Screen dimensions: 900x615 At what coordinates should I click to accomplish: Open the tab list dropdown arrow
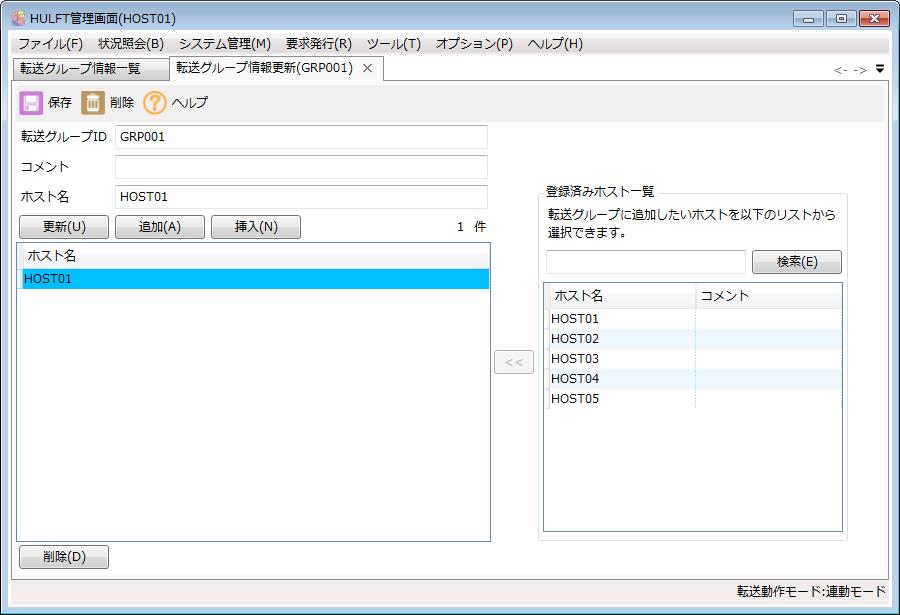coord(880,69)
